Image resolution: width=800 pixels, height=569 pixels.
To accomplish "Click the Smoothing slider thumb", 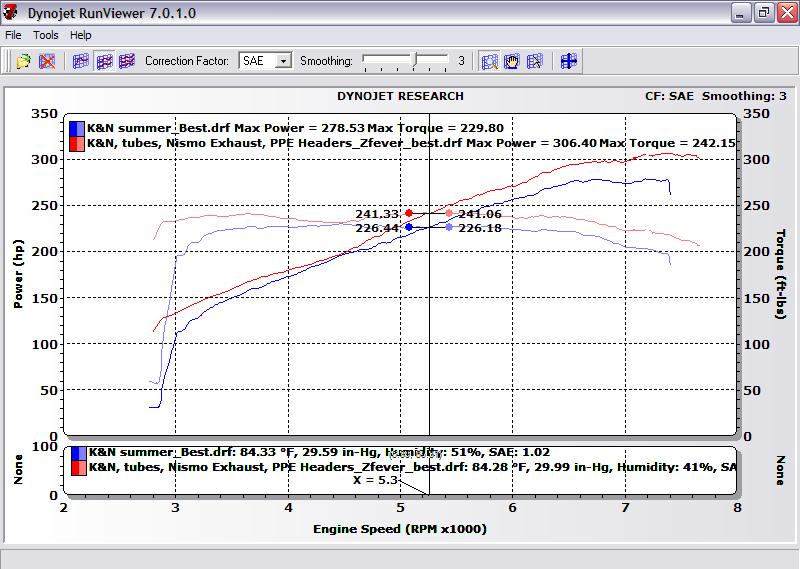I will pyautogui.click(x=416, y=59).
